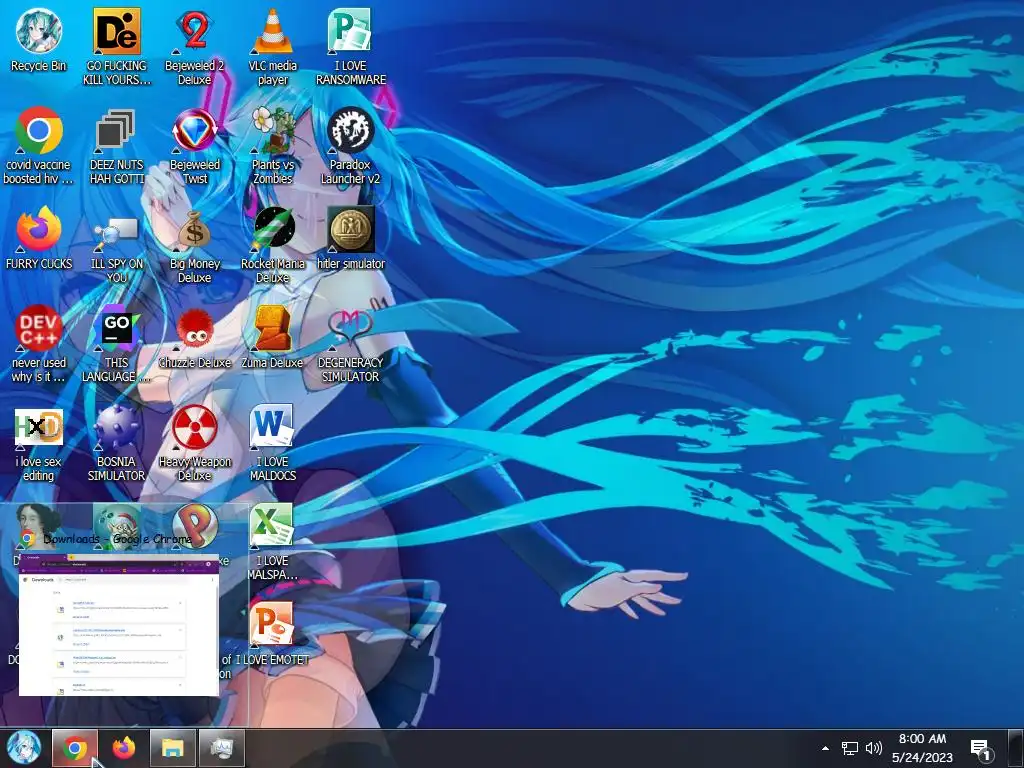Expand the hidden system tray icons arrow

825,748
